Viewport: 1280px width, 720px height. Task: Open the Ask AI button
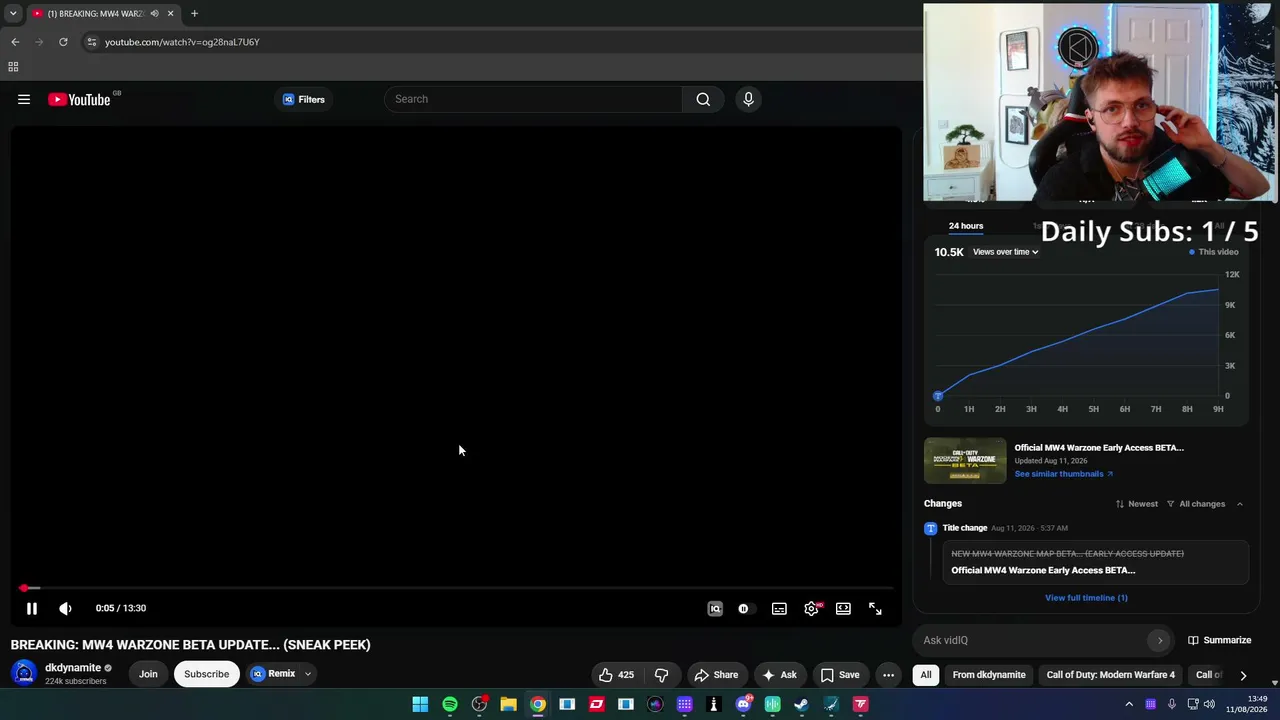click(x=779, y=675)
